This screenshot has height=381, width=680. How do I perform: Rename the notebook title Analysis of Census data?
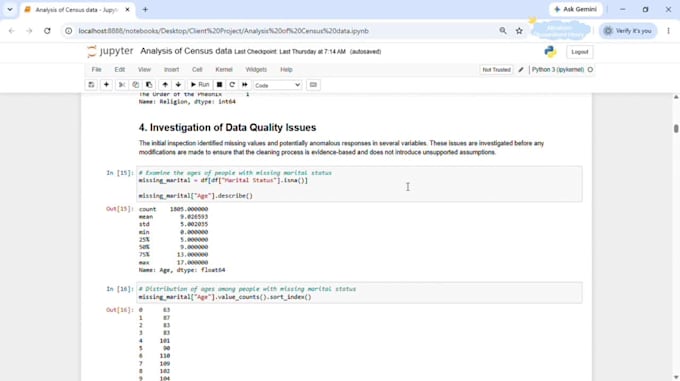[186, 51]
